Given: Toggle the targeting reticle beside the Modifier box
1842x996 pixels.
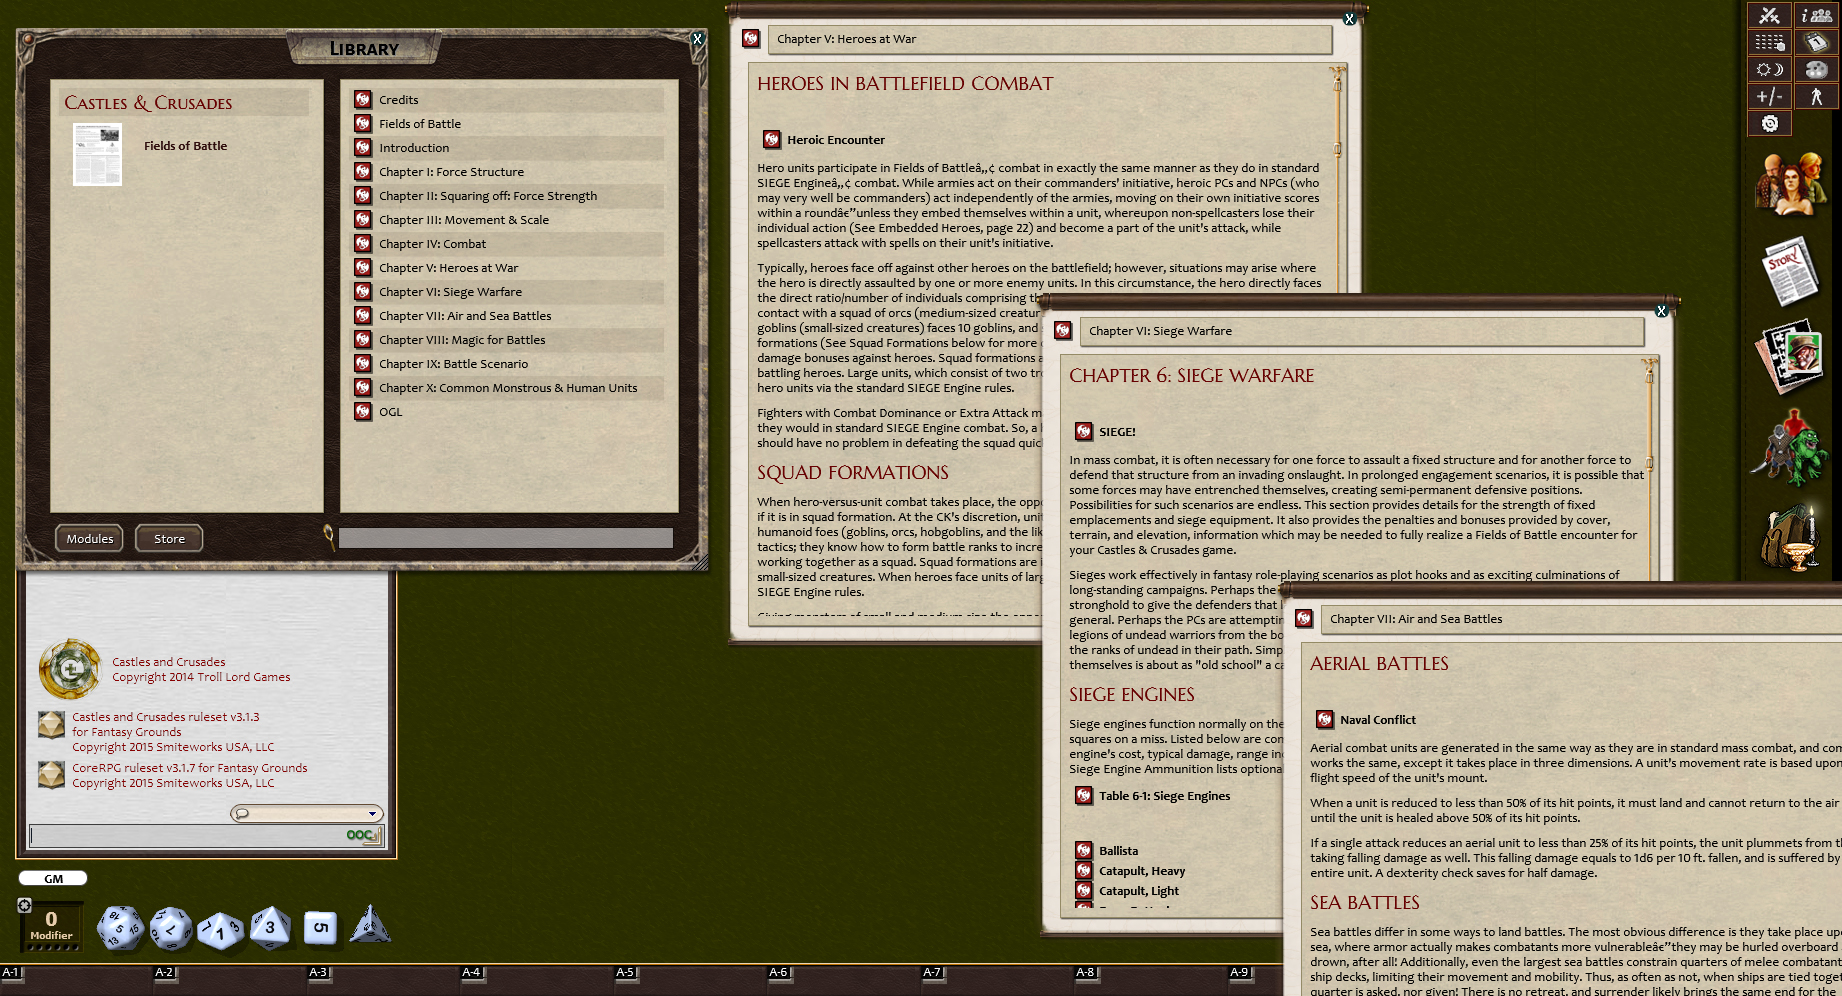Looking at the screenshot, I should pos(23,905).
